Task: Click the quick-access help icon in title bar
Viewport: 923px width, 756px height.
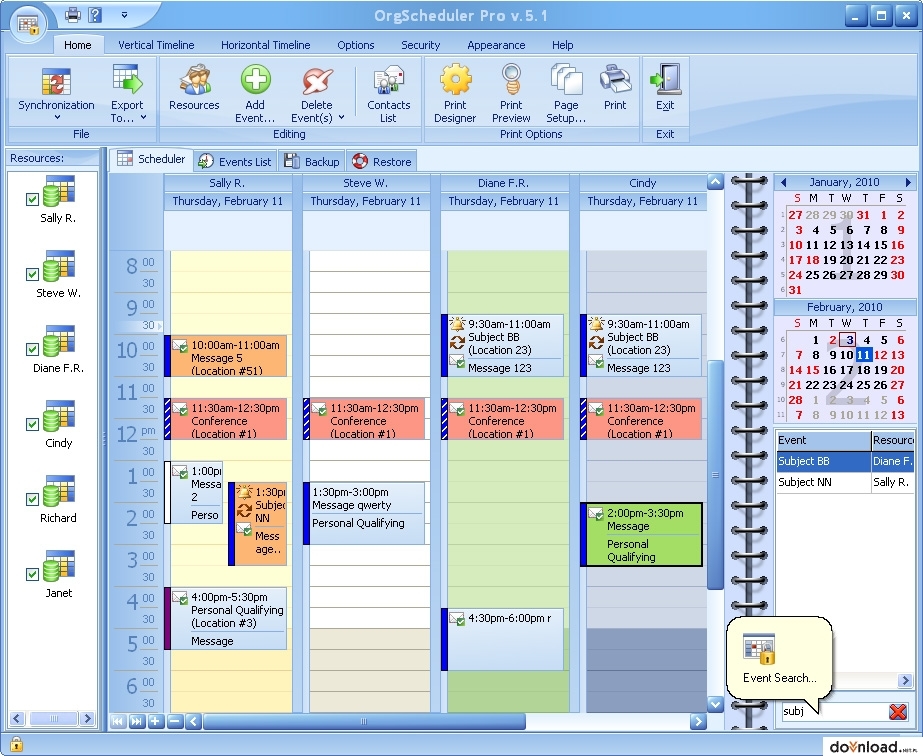Action: click(x=95, y=14)
